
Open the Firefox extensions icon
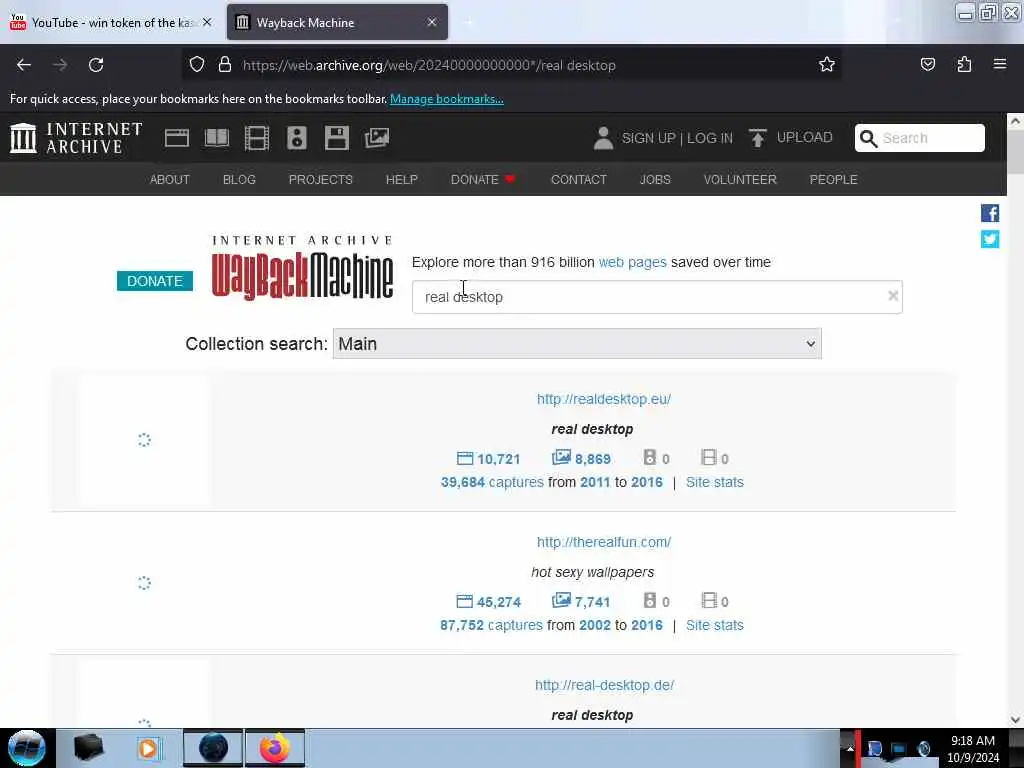(x=964, y=64)
